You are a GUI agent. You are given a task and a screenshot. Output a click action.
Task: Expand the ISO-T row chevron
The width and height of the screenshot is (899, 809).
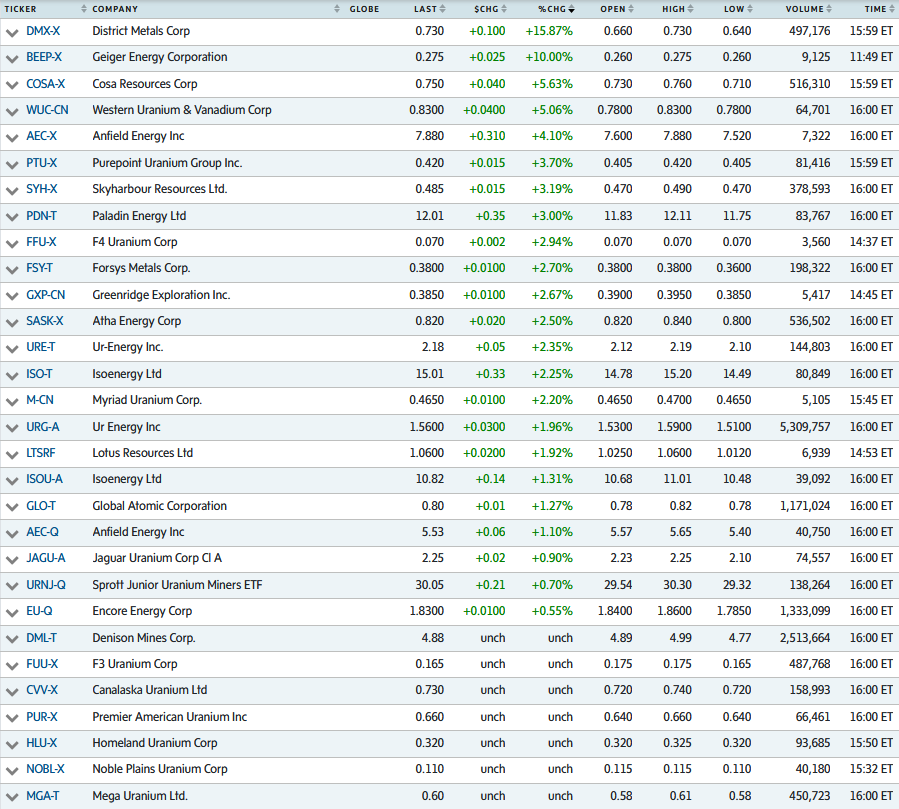[11, 375]
